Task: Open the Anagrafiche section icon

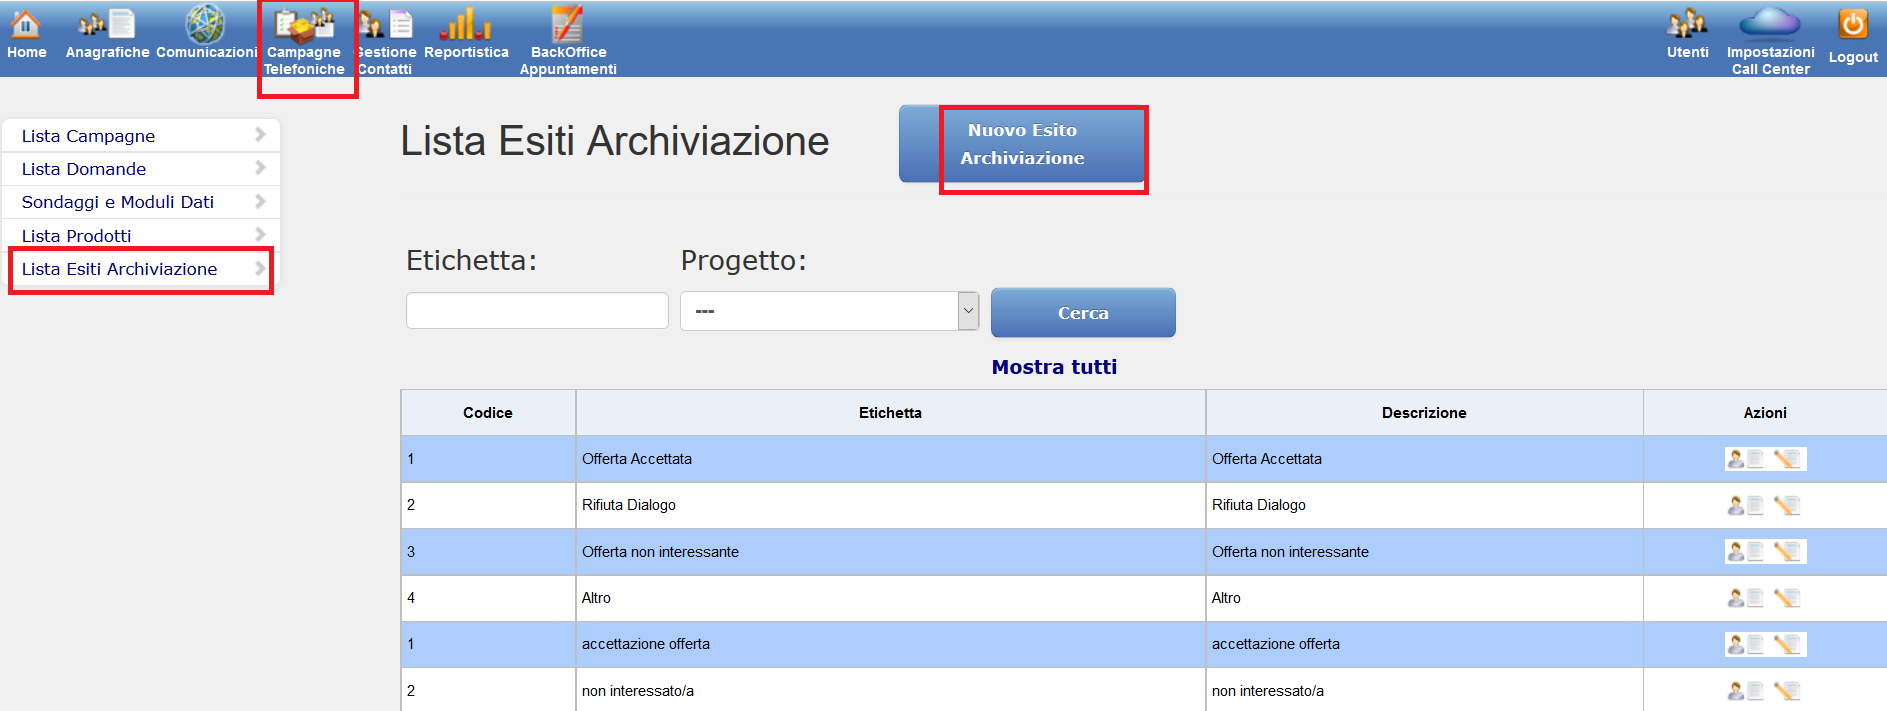Action: [107, 23]
